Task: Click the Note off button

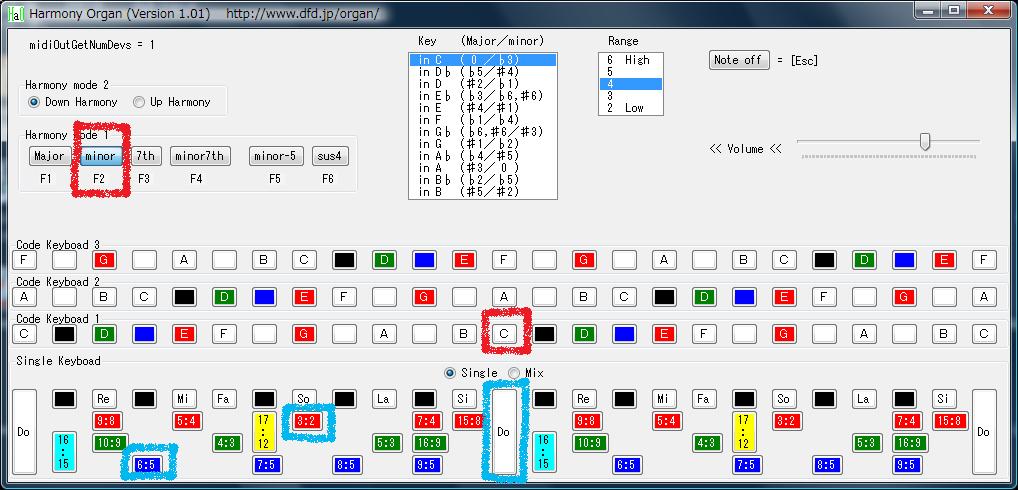Action: point(738,60)
